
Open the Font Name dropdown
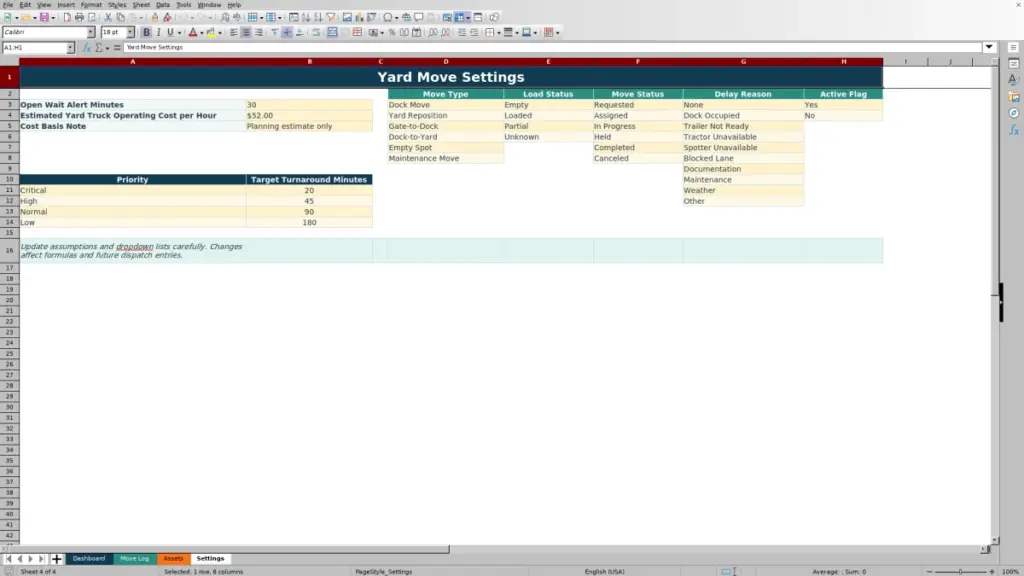click(90, 32)
